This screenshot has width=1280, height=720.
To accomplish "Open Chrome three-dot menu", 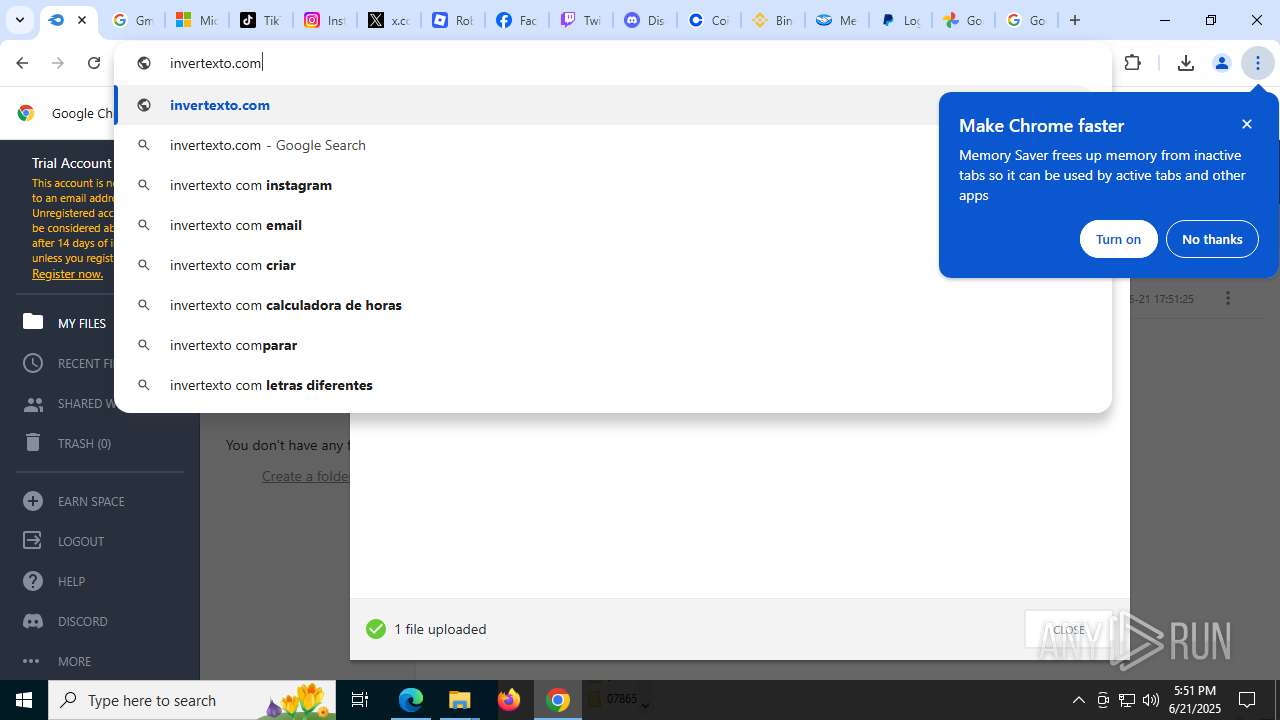I will click(x=1258, y=63).
